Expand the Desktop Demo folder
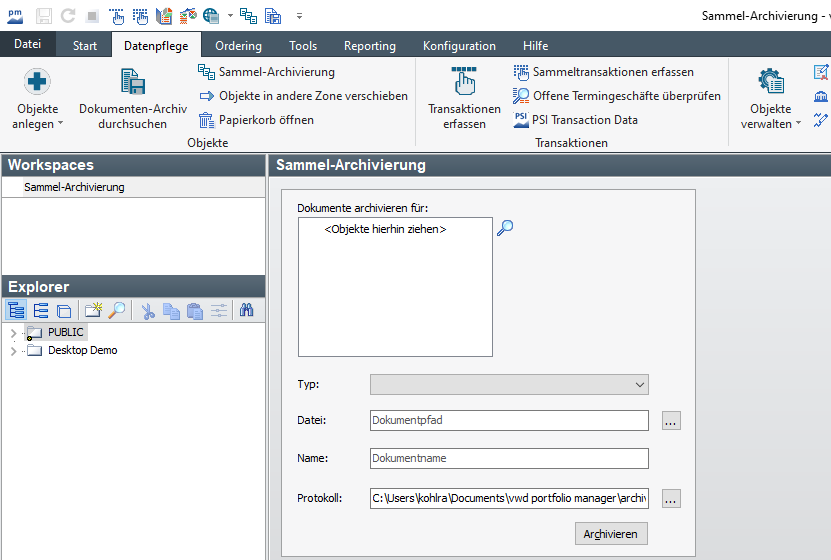Viewport: 831px width, 560px height. pos(13,351)
